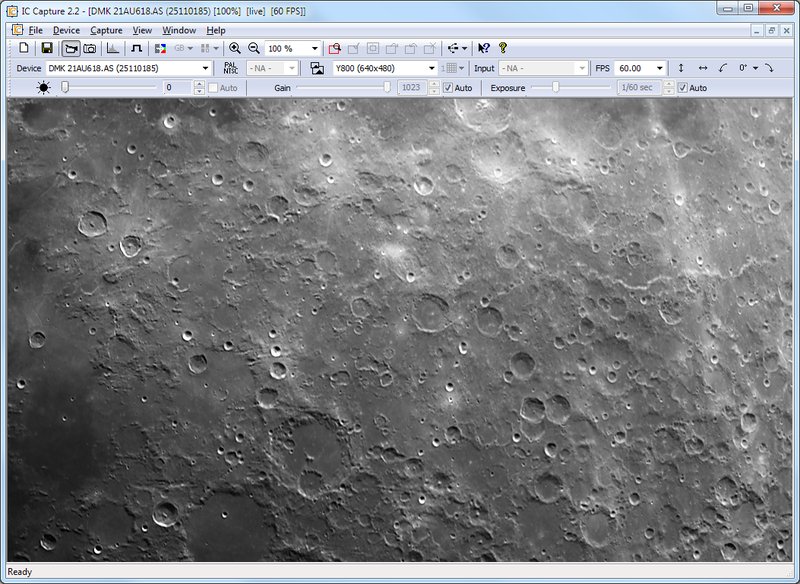
Task: Click the video format picture icon
Action: click(317, 68)
